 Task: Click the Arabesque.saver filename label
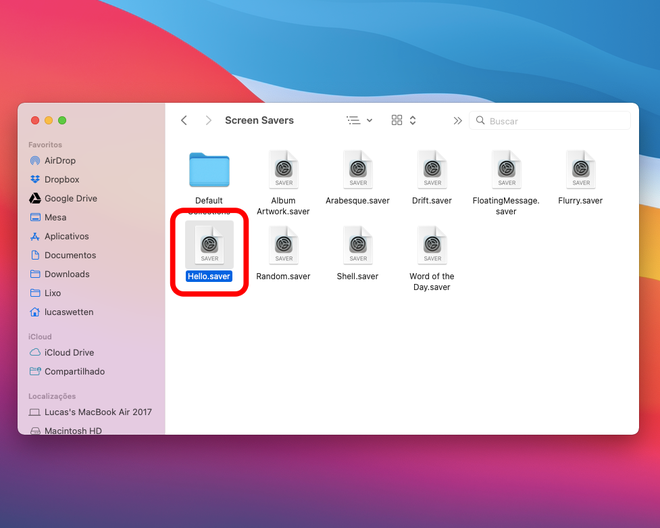pos(357,200)
